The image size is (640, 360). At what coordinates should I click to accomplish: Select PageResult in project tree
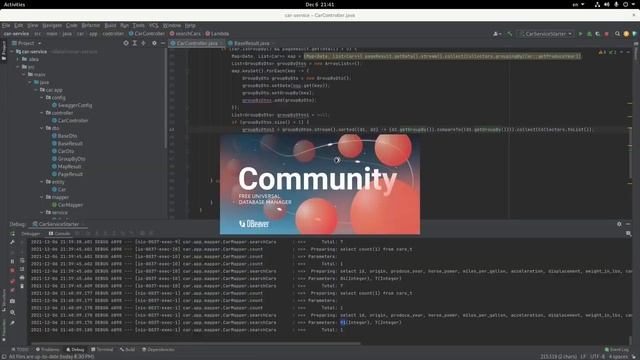67,174
